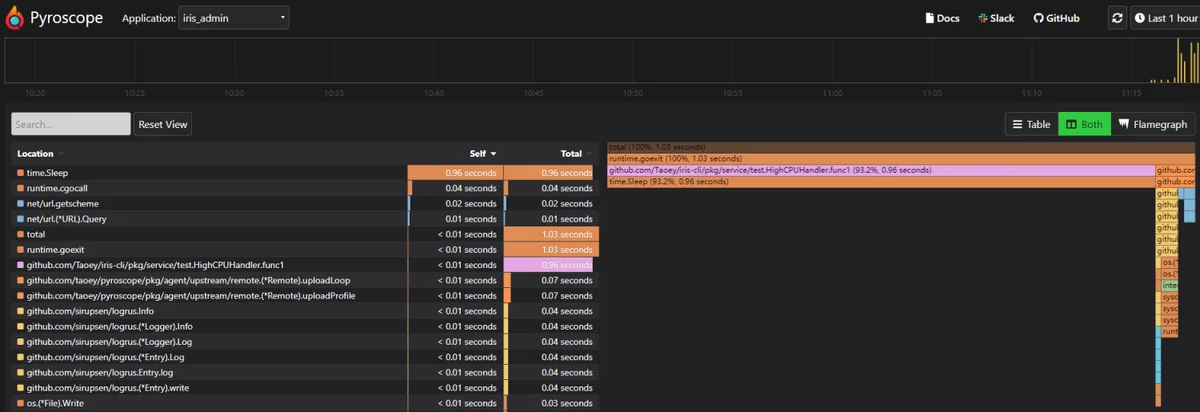1200x412 pixels.
Task: Select the os.(*File).Write row
Action: [x=304, y=403]
